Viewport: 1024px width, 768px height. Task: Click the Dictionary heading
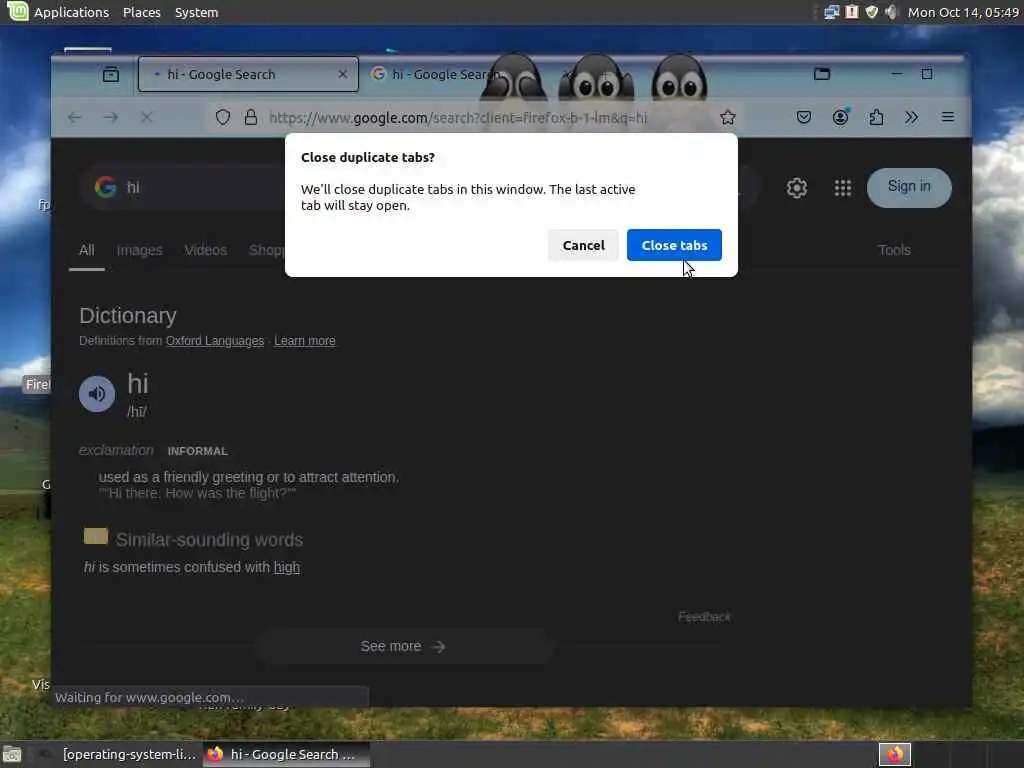(x=128, y=316)
